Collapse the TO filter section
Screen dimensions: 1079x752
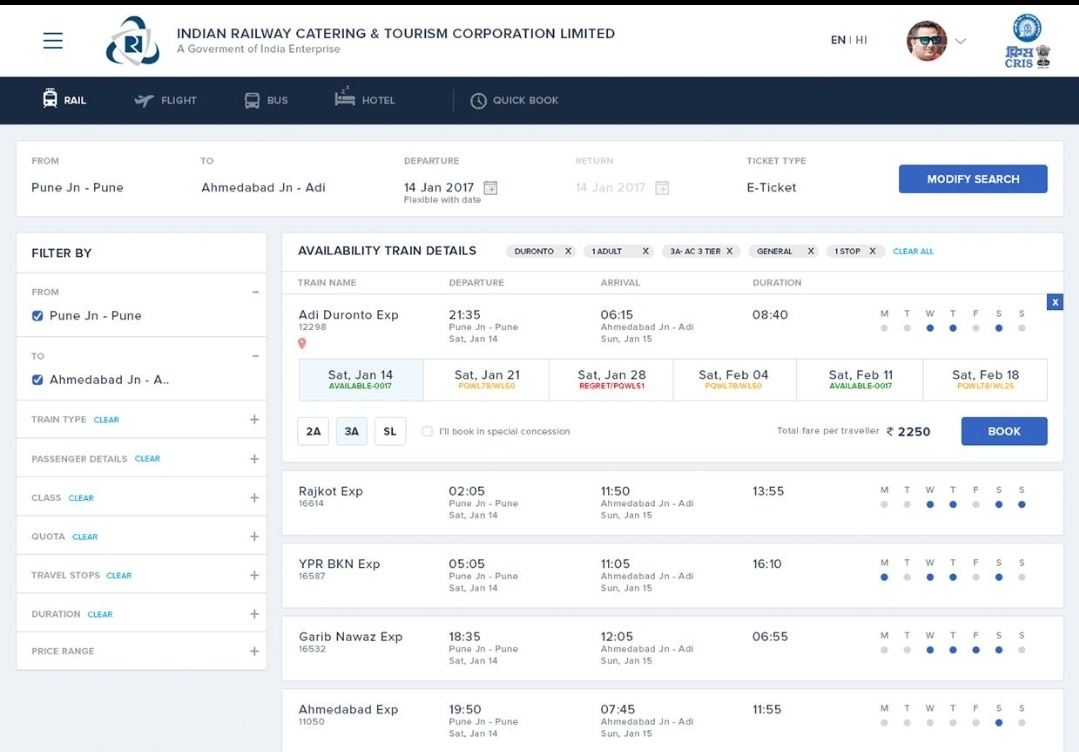(x=255, y=356)
